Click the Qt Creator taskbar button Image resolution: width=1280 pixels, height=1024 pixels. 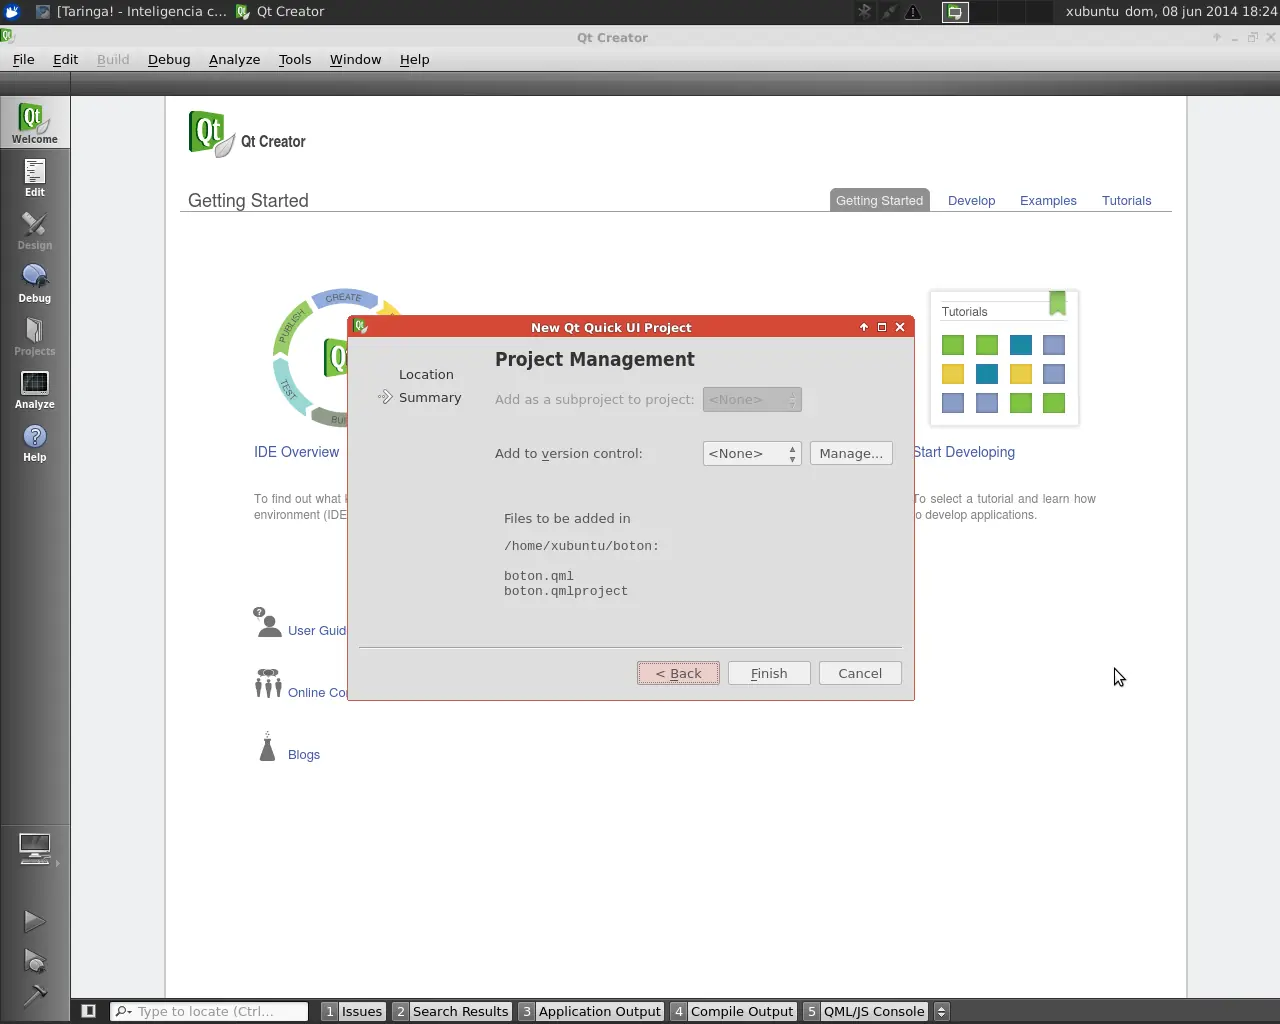coord(280,12)
